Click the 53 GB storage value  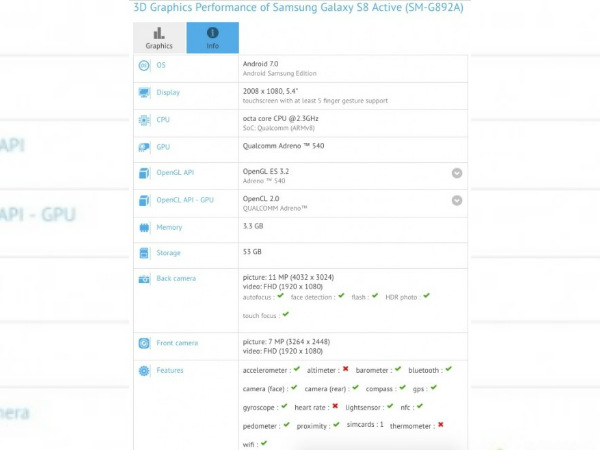tap(252, 252)
